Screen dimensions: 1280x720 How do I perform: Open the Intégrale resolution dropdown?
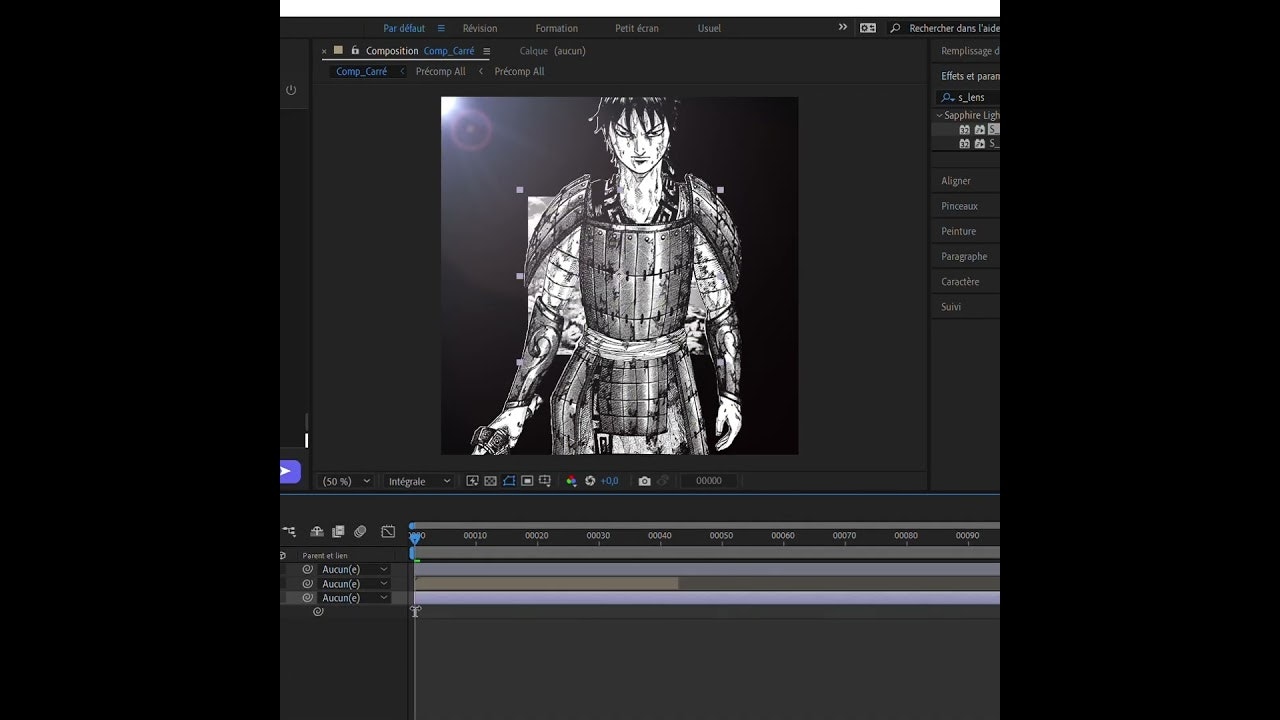(x=419, y=481)
